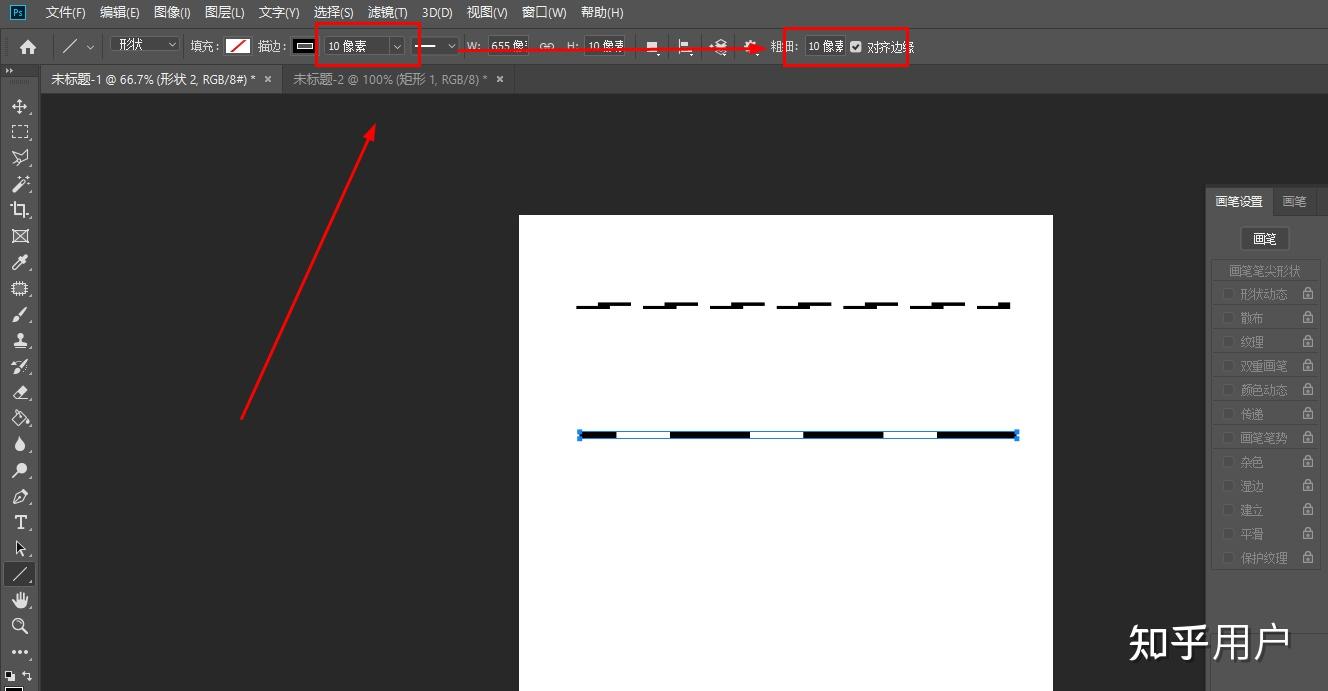The height and width of the screenshot is (691, 1328).
Task: Enable the 形状动态 checkbox
Action: coord(1228,294)
